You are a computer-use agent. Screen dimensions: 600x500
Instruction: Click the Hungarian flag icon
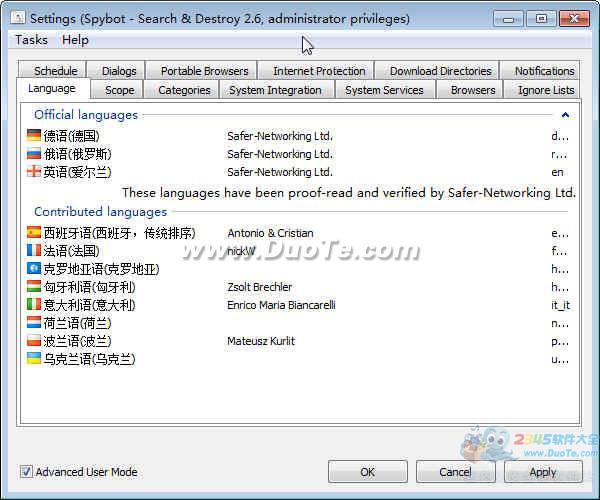coord(34,286)
